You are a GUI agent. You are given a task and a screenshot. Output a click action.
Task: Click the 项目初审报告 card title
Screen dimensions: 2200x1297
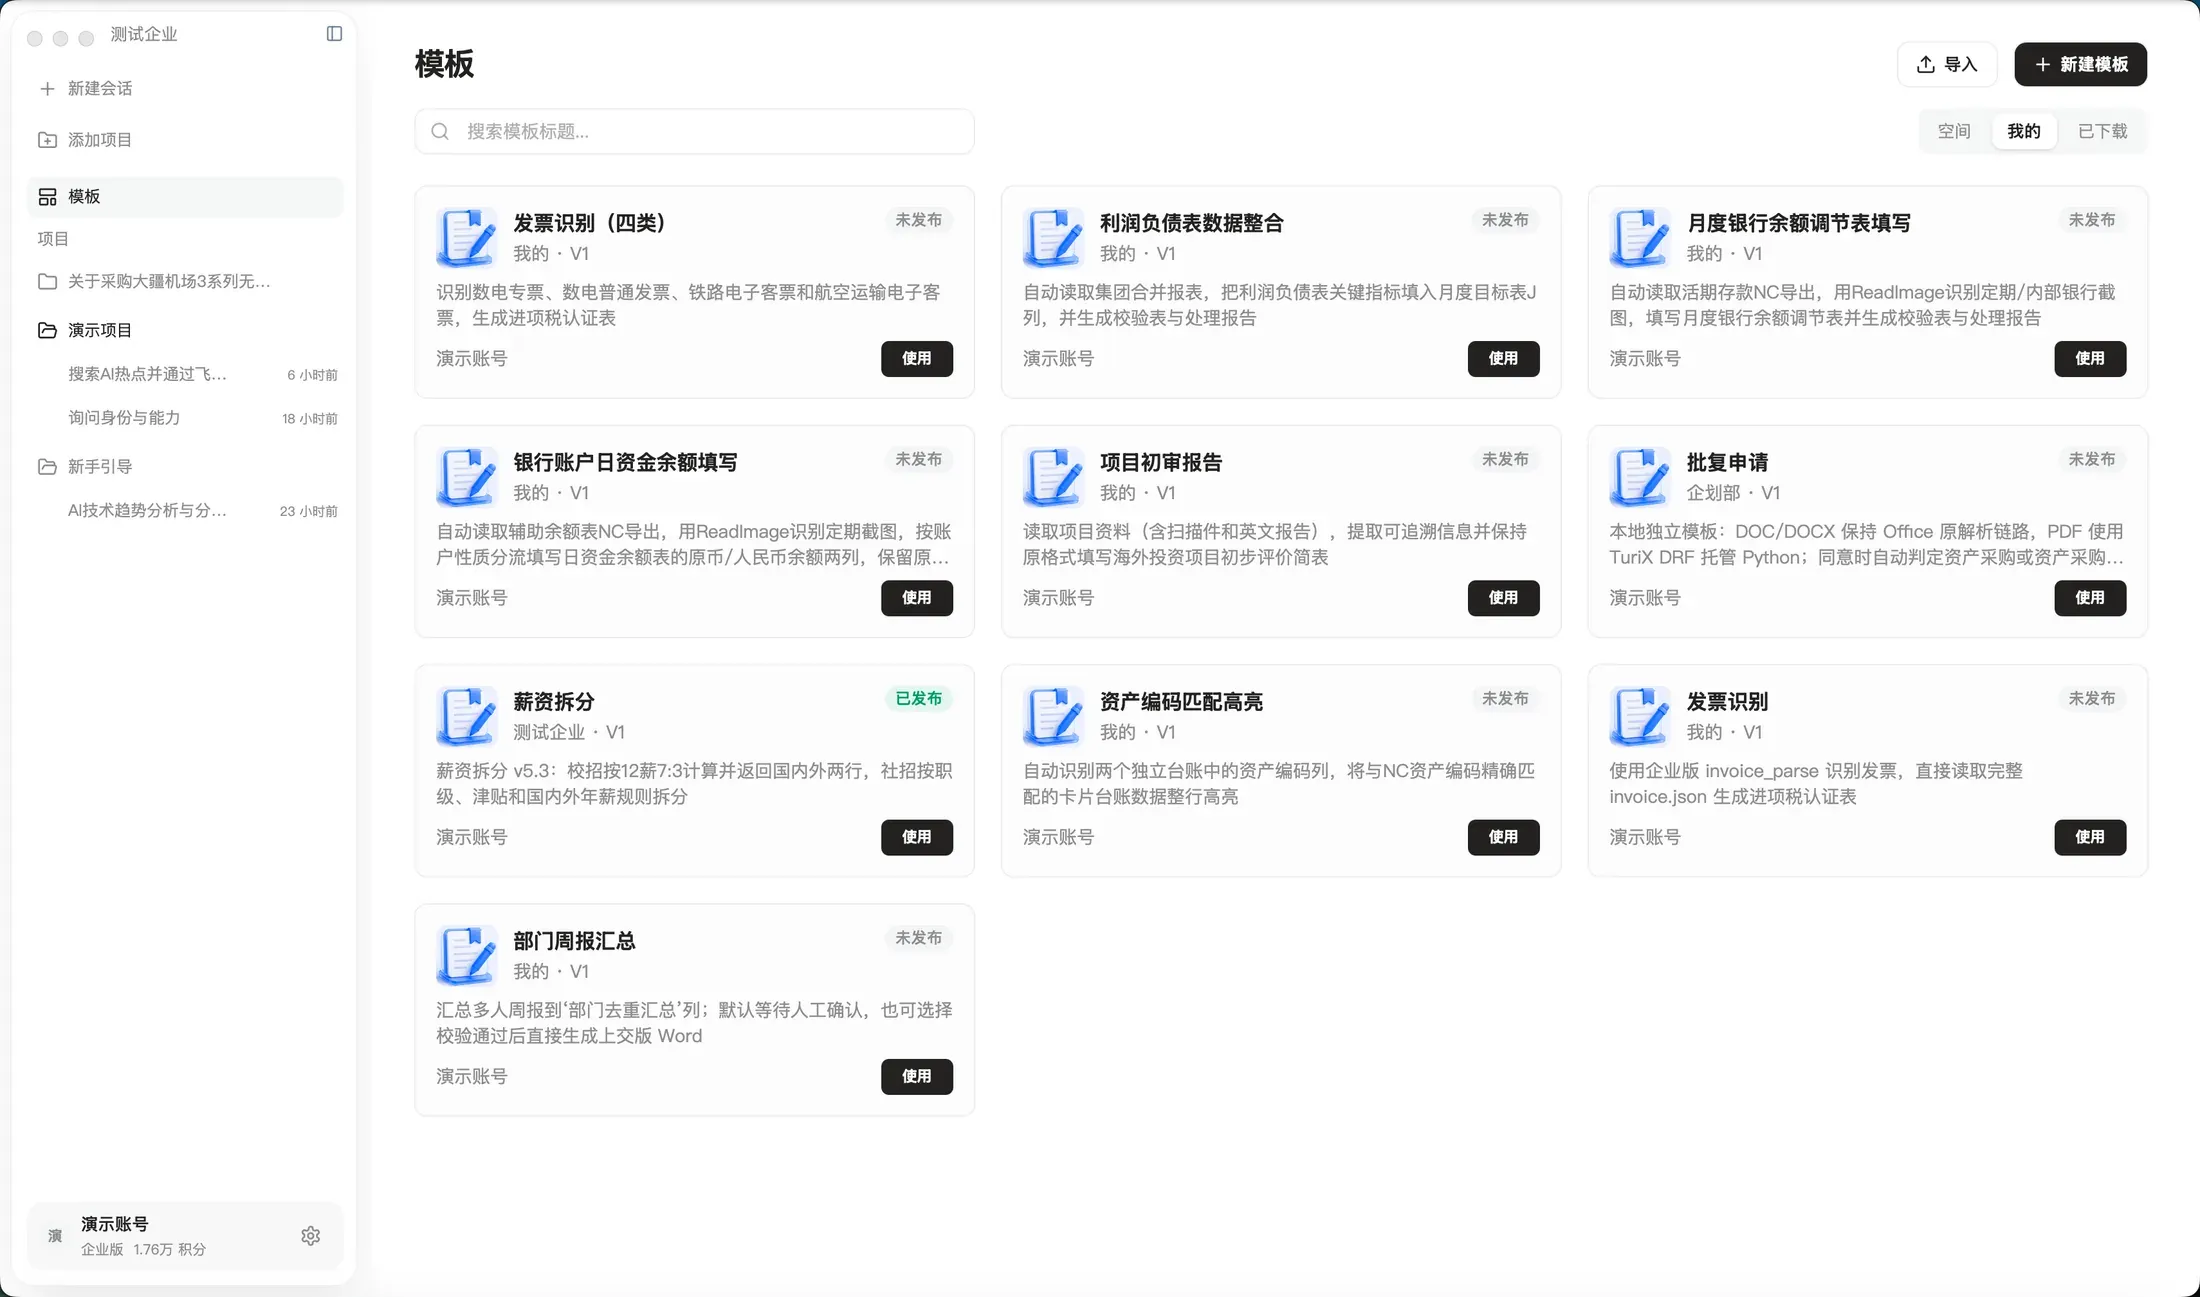click(1161, 463)
